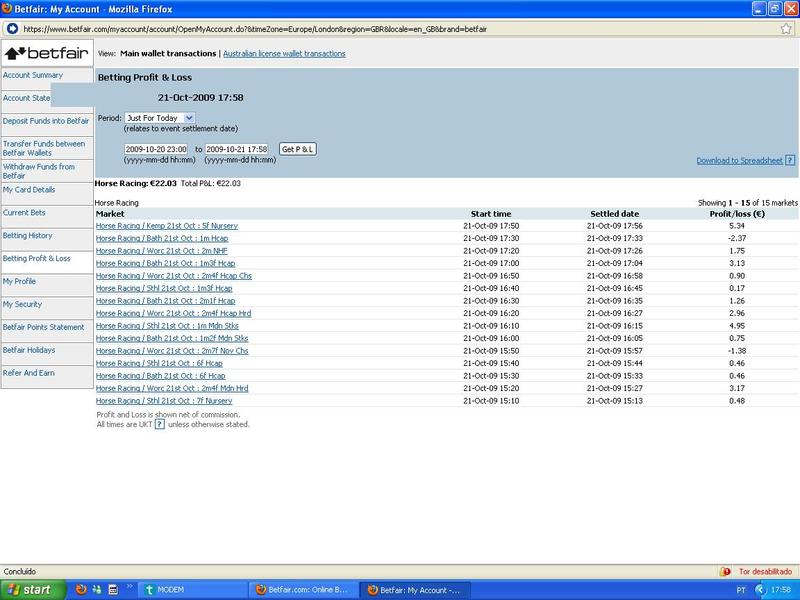The height and width of the screenshot is (600, 800).
Task: Click the Get P & L button
Action: (297, 149)
